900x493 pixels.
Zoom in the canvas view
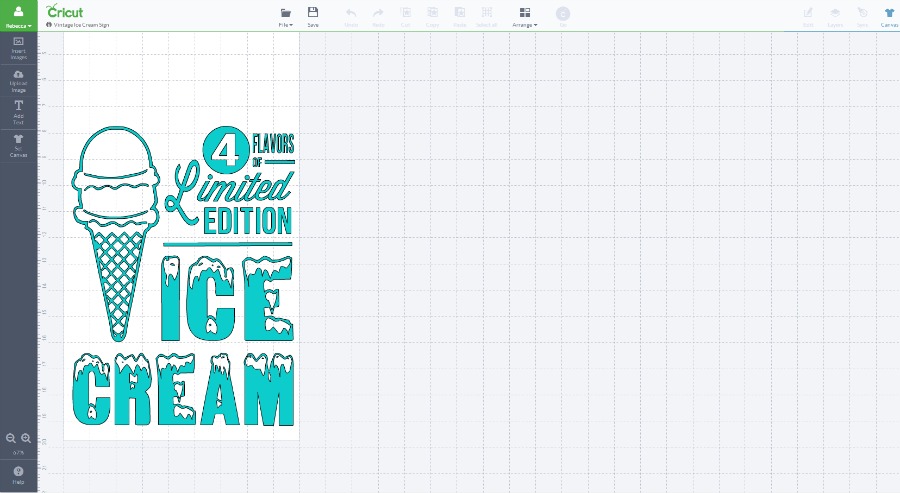point(26,438)
